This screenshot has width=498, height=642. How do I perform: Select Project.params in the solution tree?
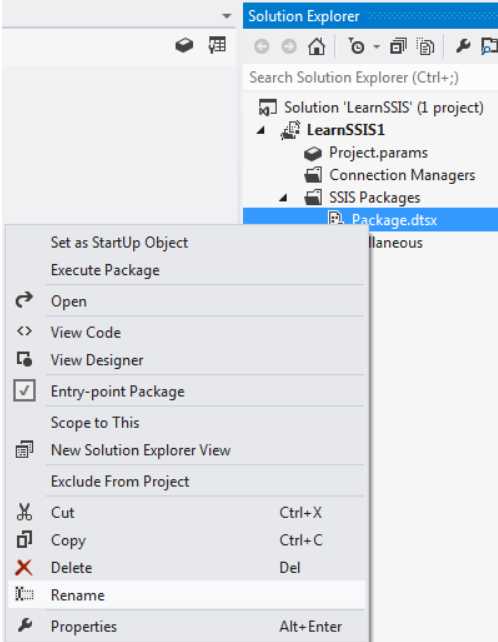(x=378, y=153)
